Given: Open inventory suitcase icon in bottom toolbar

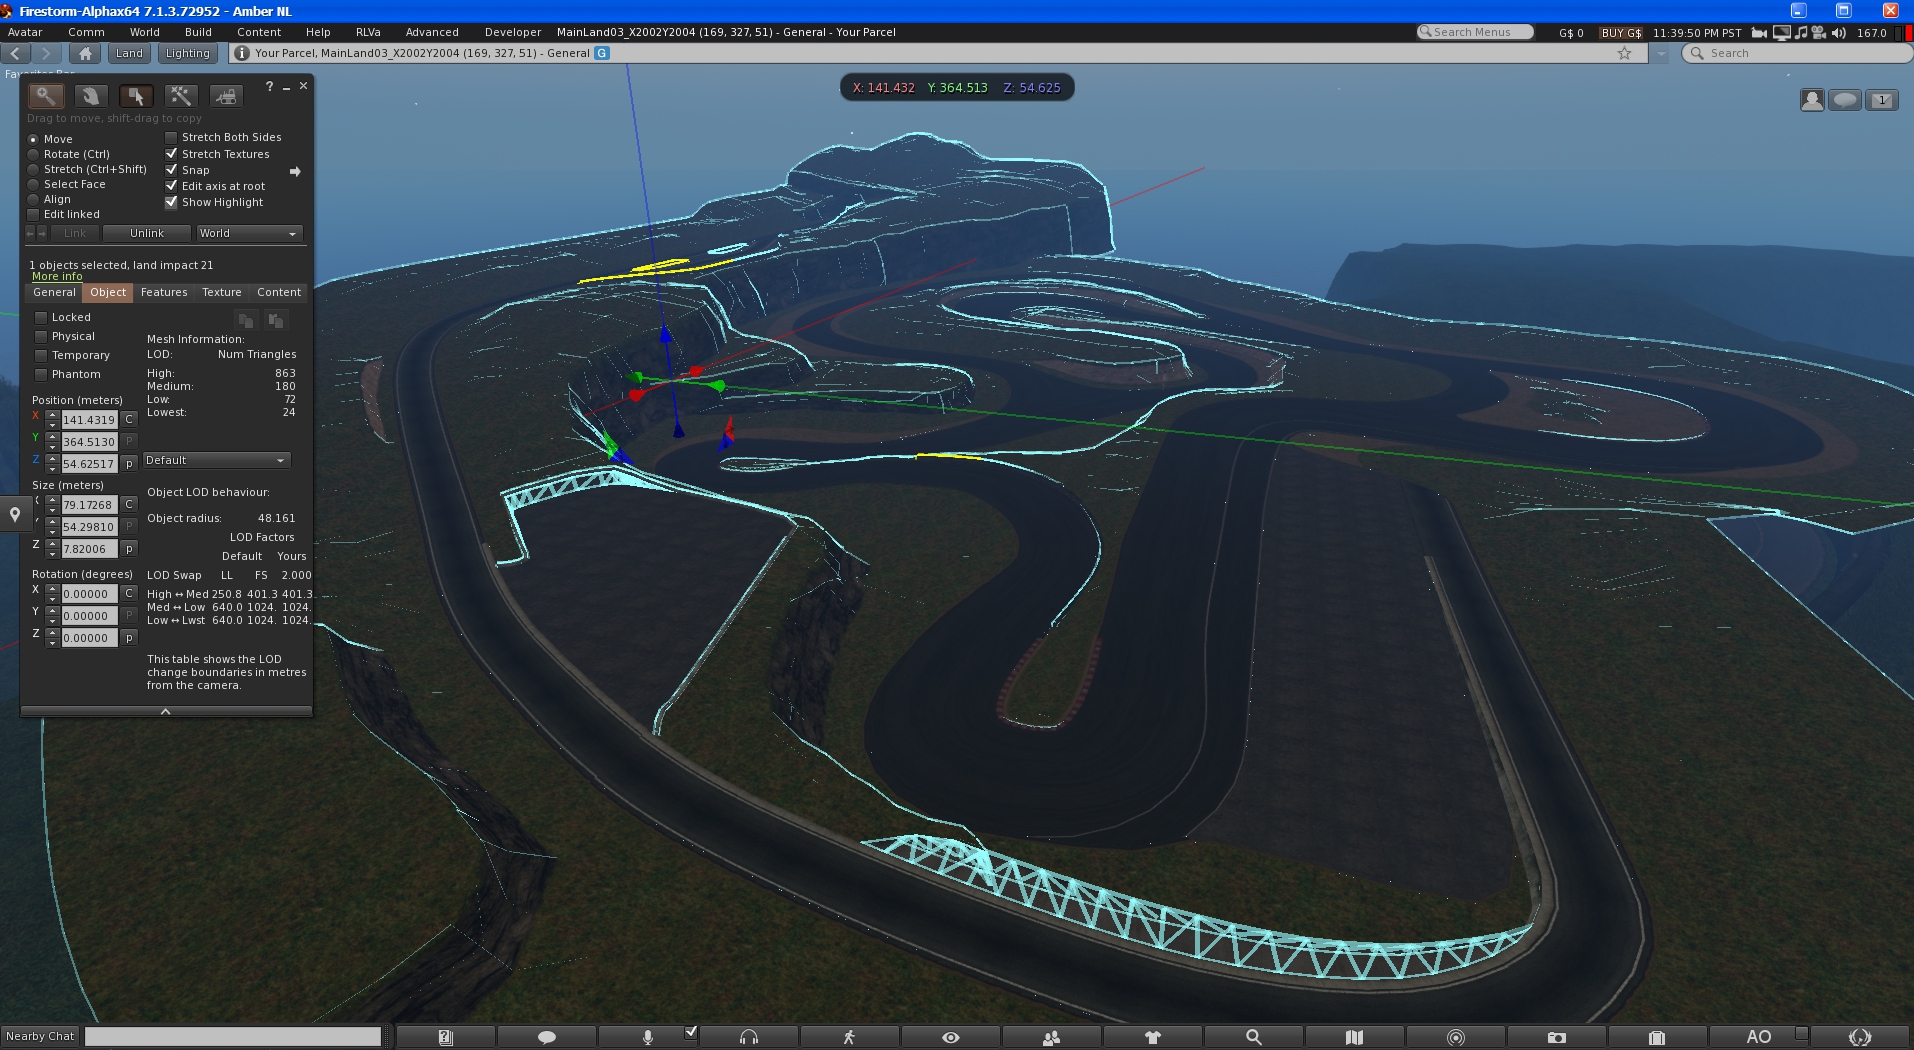Looking at the screenshot, I should pyautogui.click(x=1658, y=1037).
